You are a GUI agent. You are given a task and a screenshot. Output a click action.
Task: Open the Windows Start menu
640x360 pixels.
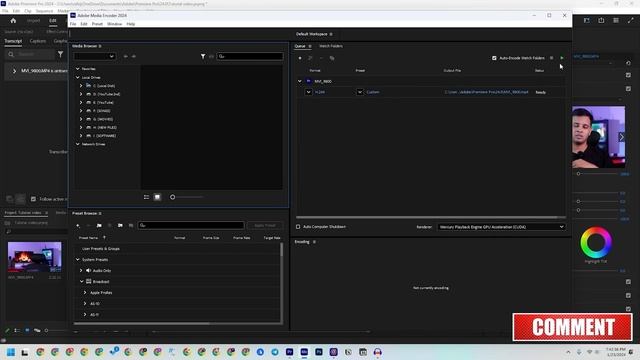[x=11, y=352]
